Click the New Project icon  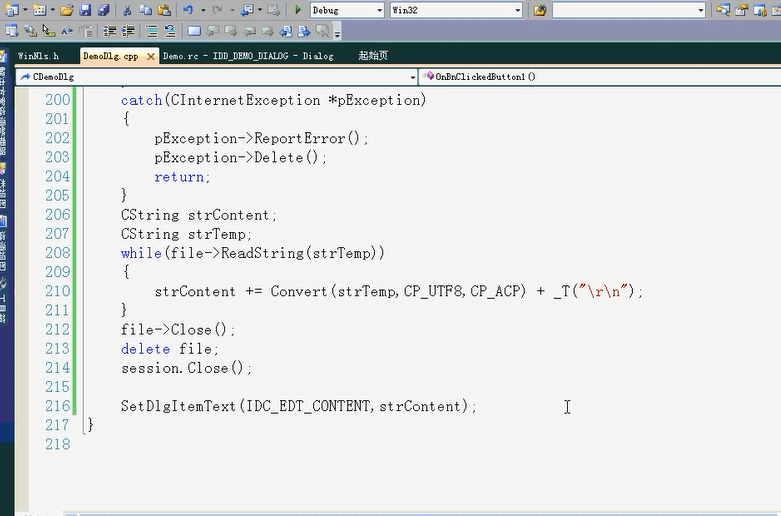11,9
